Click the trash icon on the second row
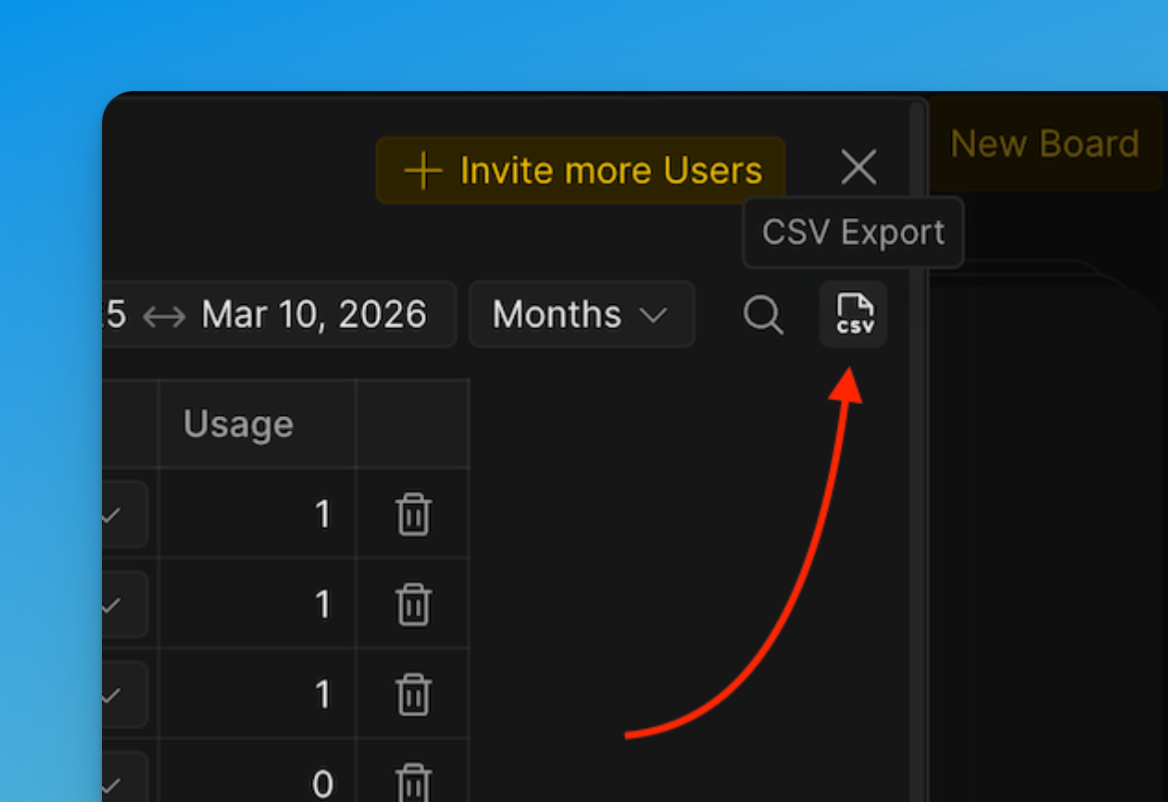 [412, 604]
